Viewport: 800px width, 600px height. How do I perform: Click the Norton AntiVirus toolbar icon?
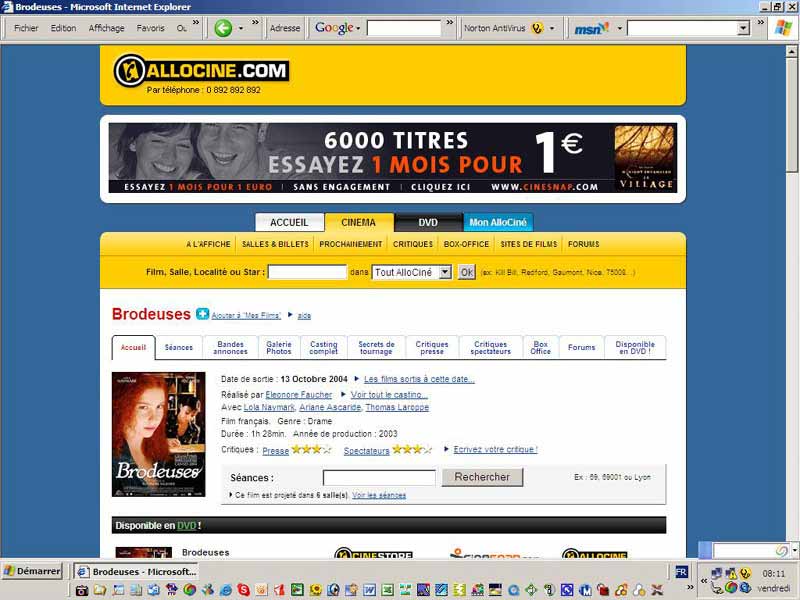[537, 28]
